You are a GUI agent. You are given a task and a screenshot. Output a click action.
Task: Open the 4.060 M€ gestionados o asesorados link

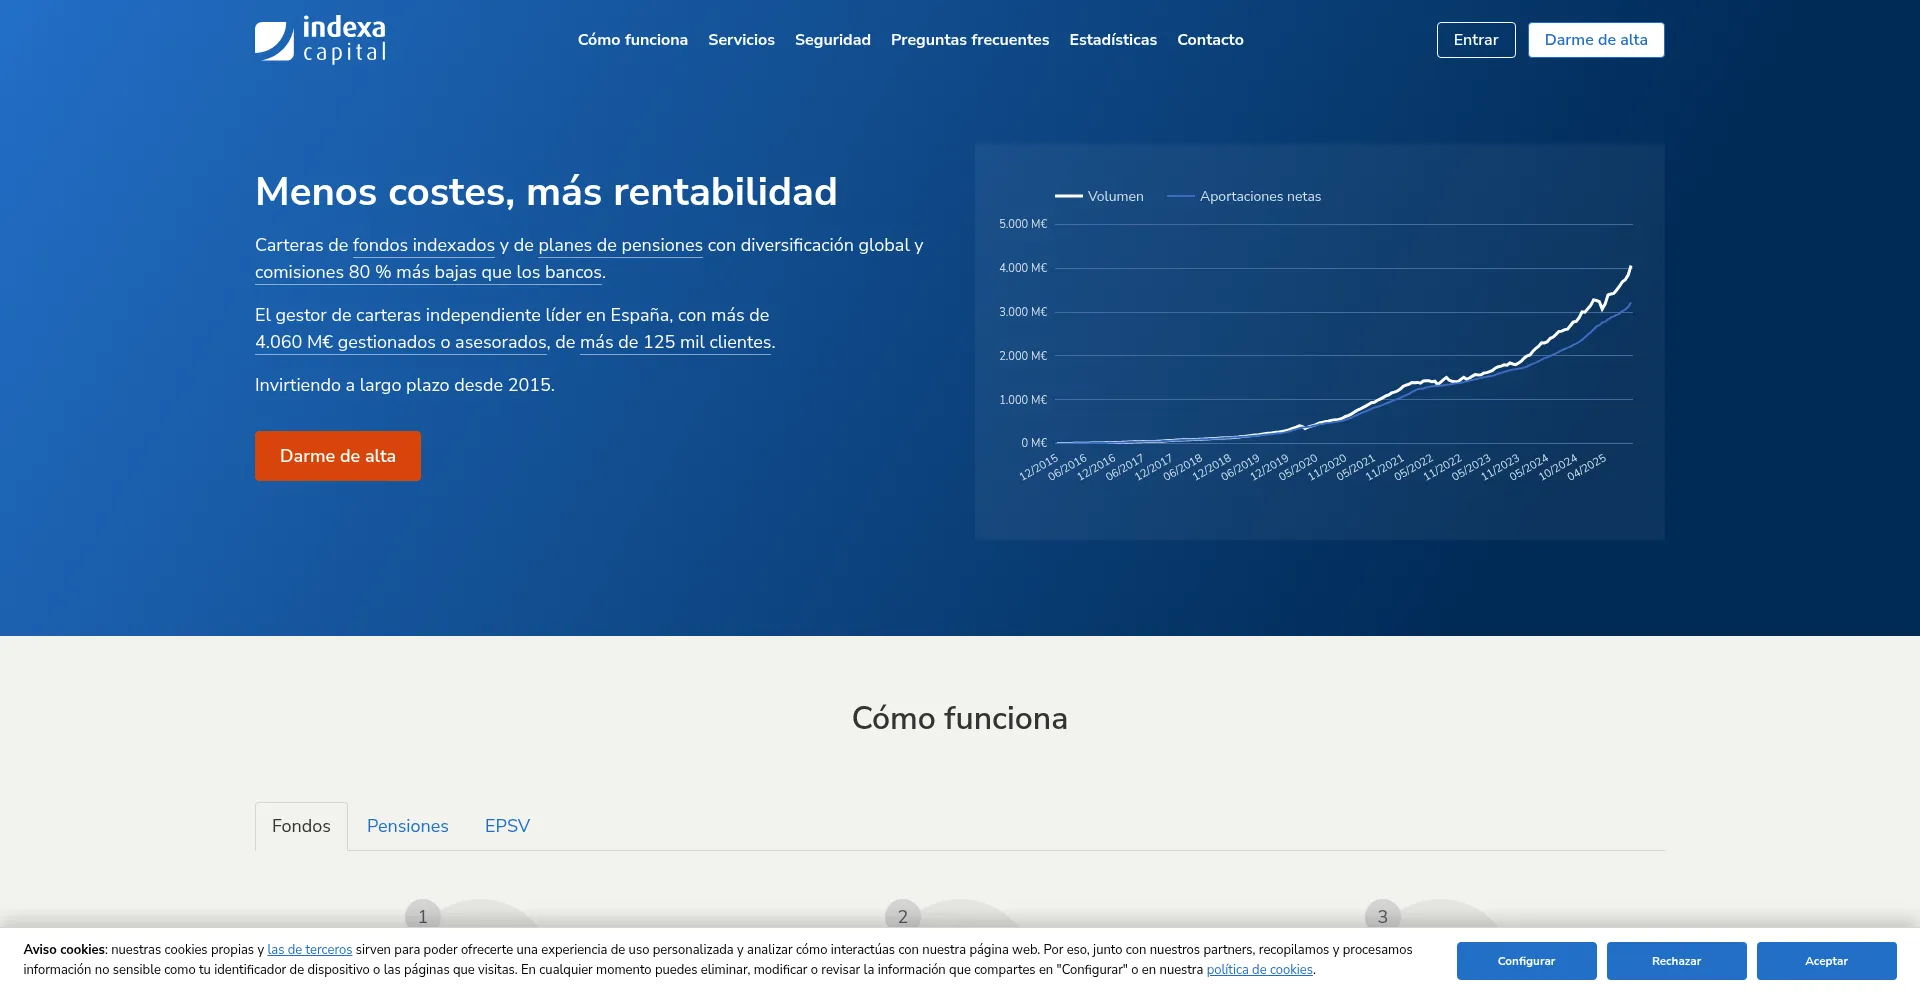tap(400, 342)
